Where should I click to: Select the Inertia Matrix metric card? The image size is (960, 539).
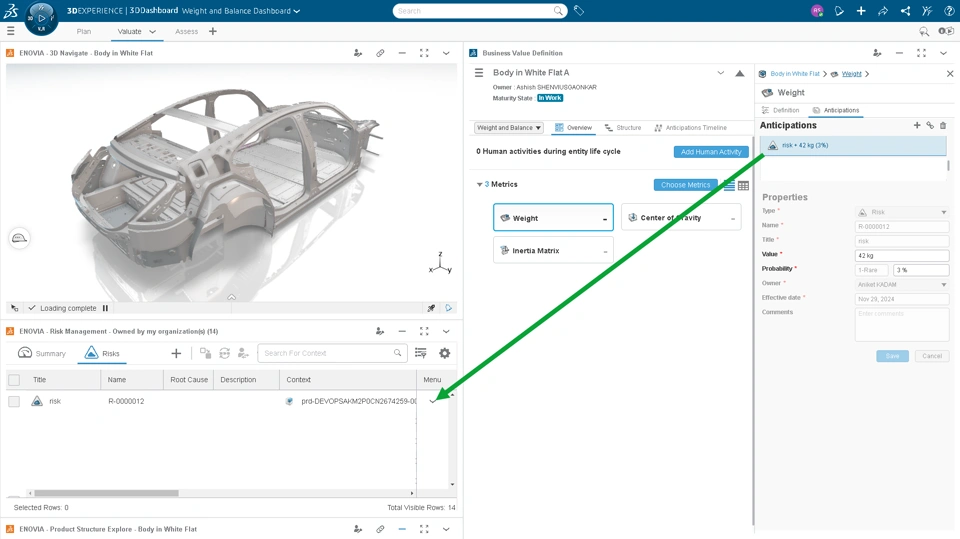coord(553,251)
